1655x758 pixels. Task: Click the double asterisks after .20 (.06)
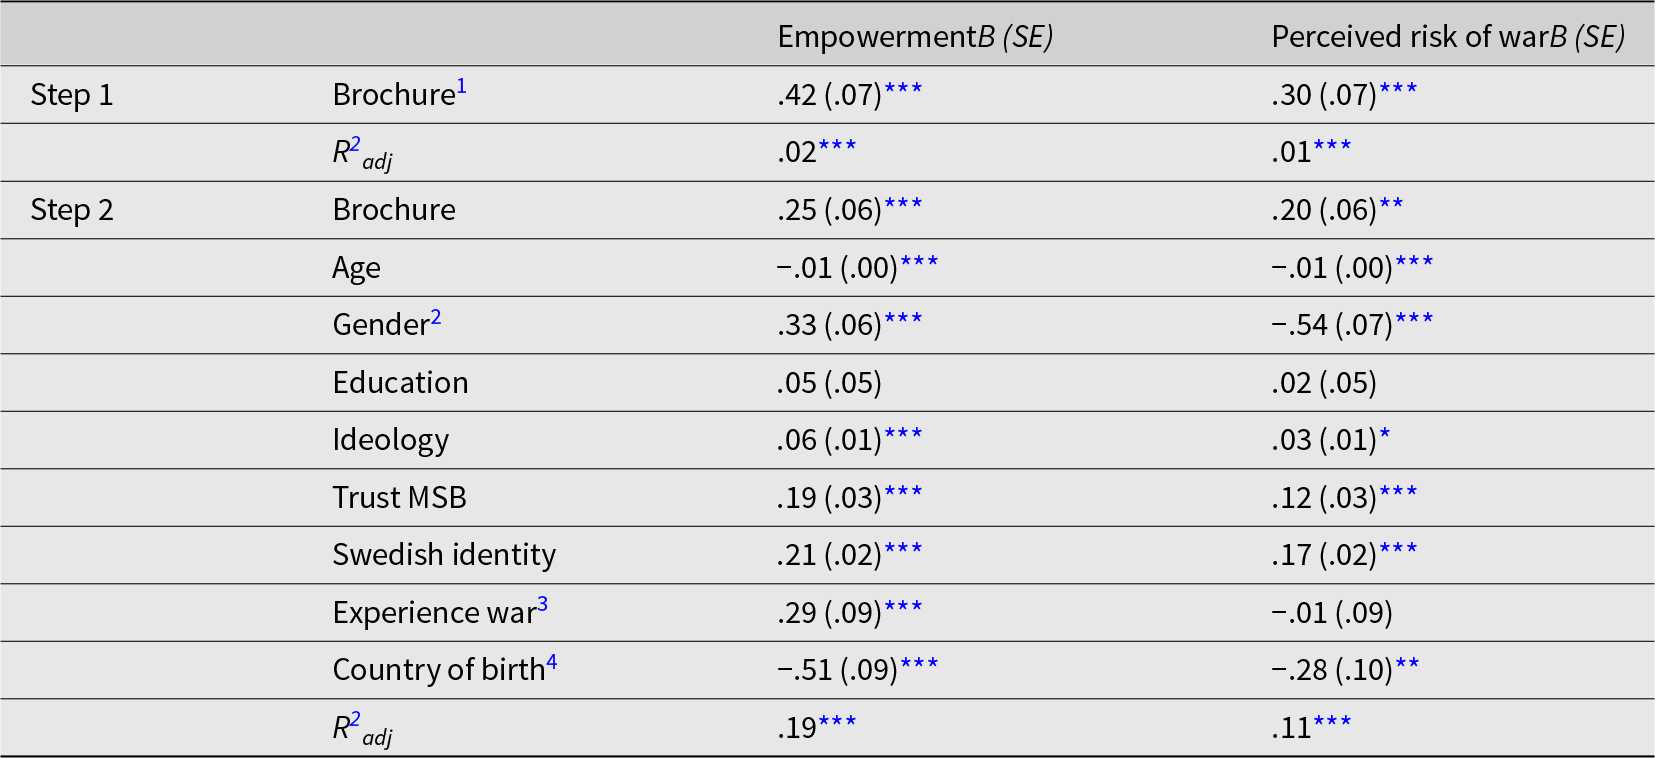tap(1391, 206)
